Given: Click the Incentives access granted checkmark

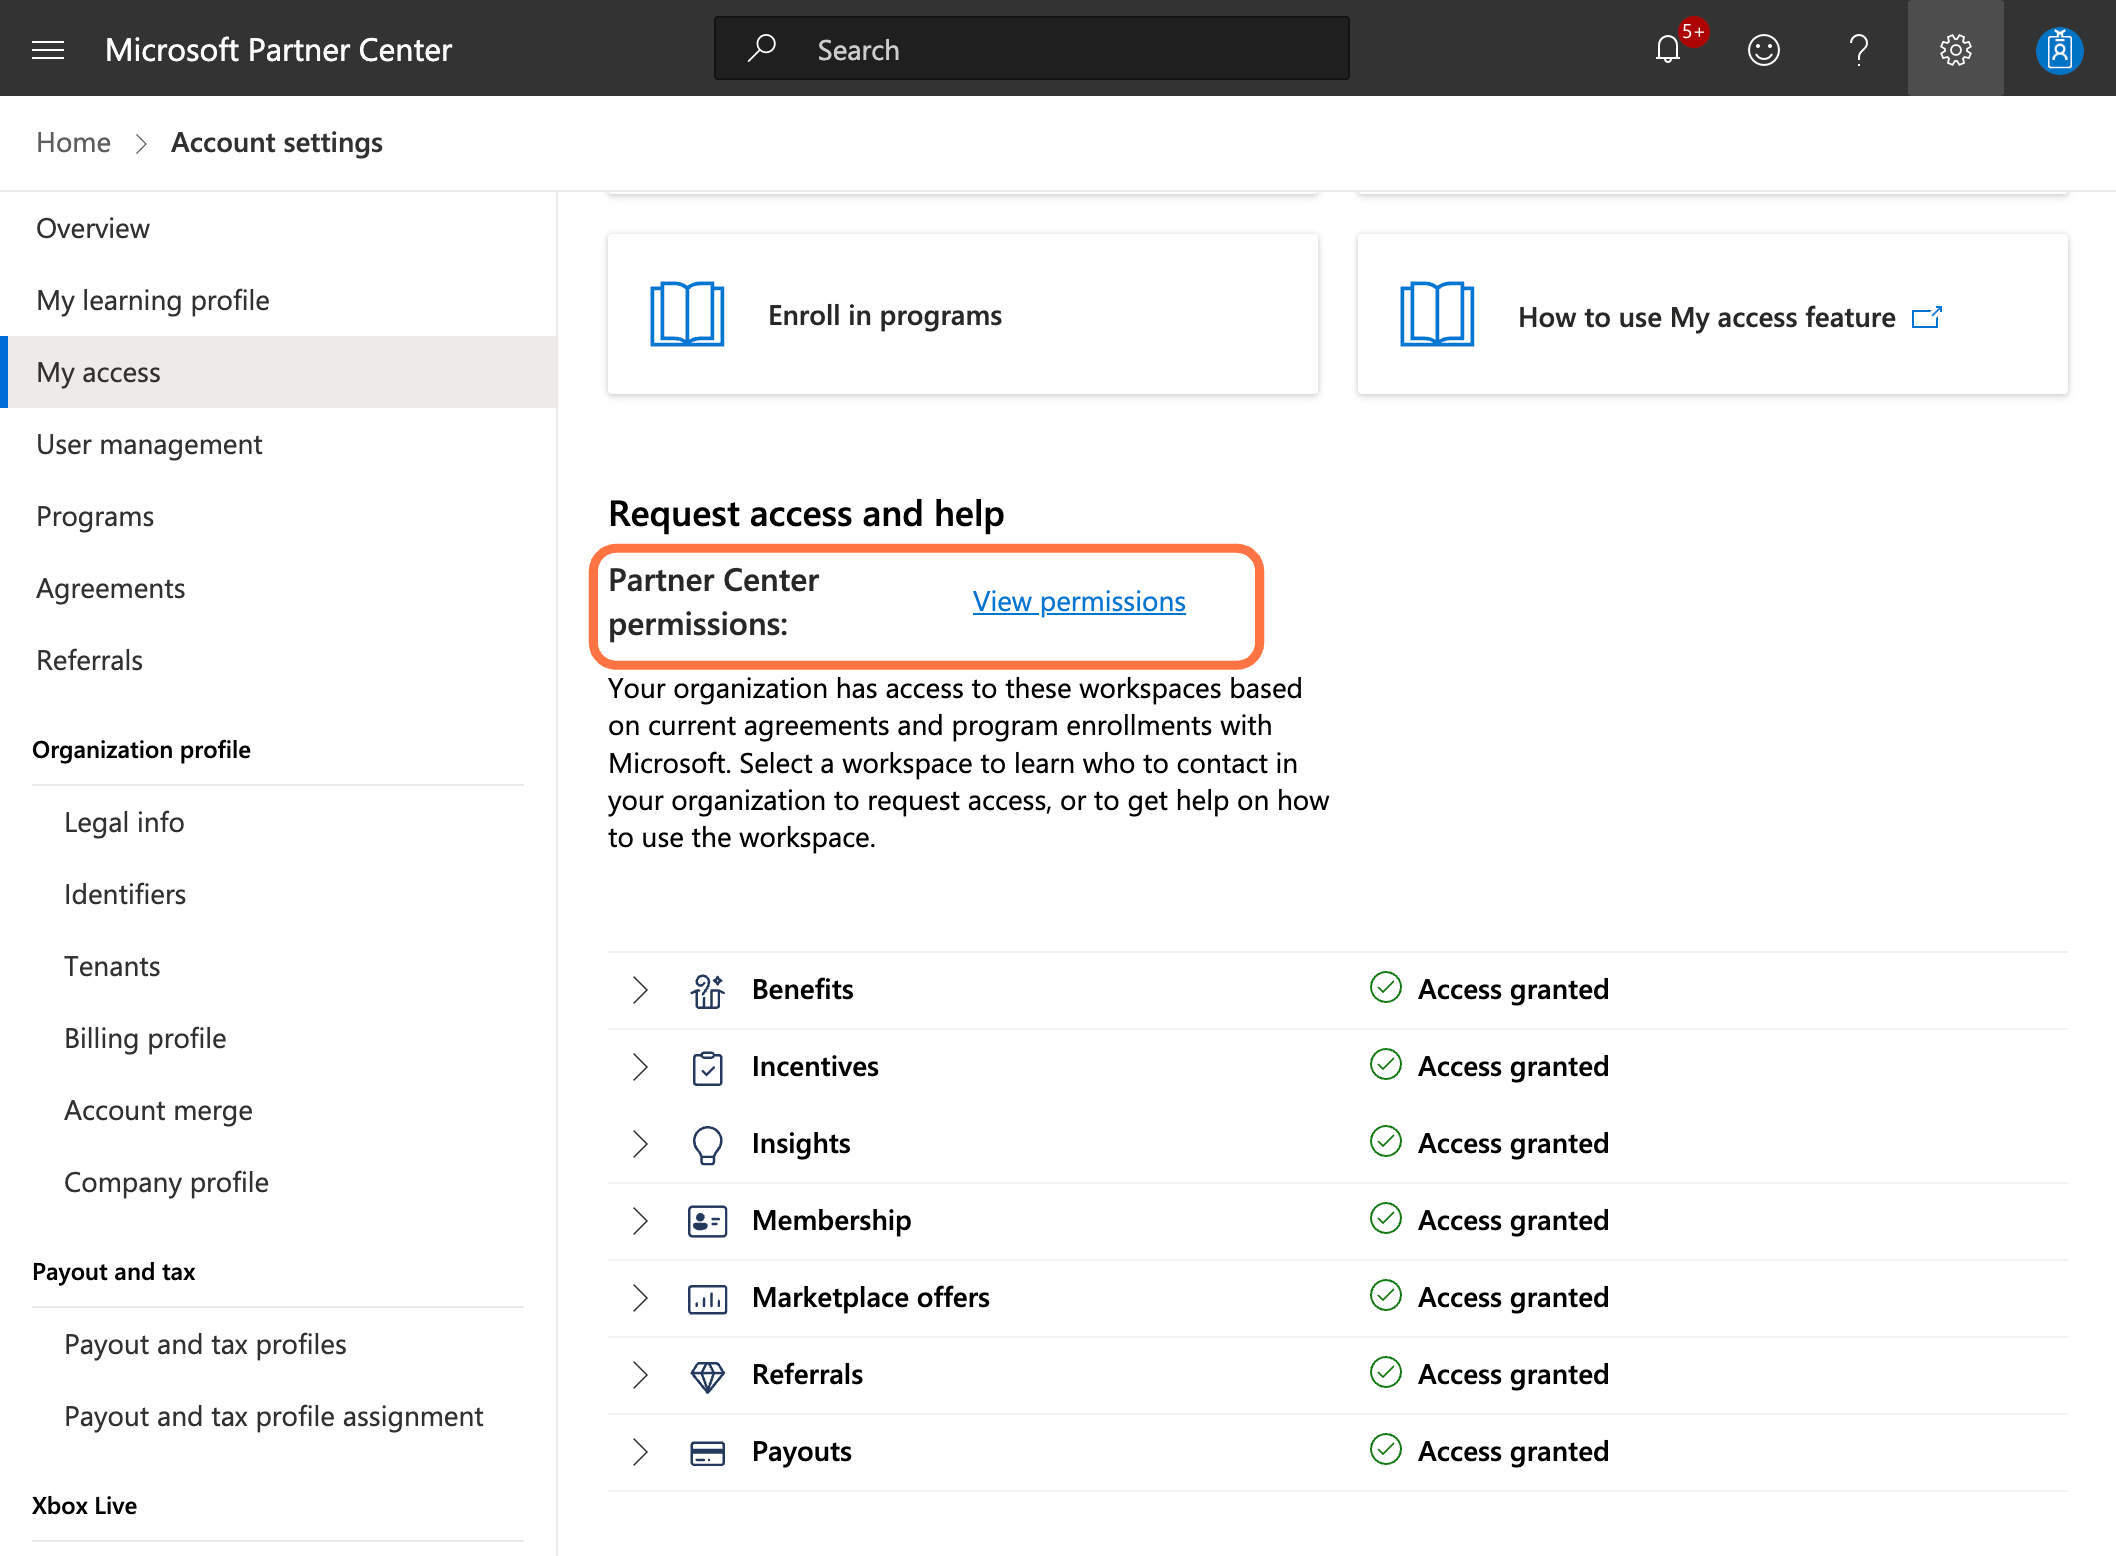Looking at the screenshot, I should point(1385,1064).
